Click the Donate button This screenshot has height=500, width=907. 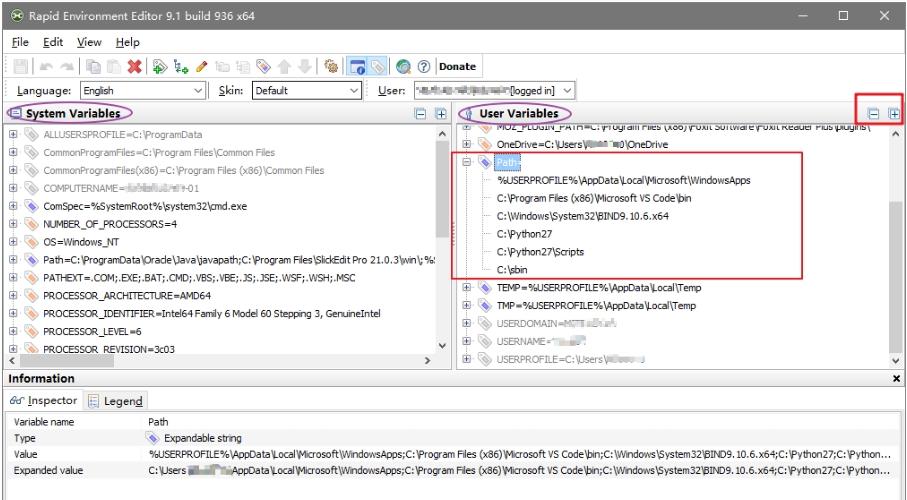457,67
